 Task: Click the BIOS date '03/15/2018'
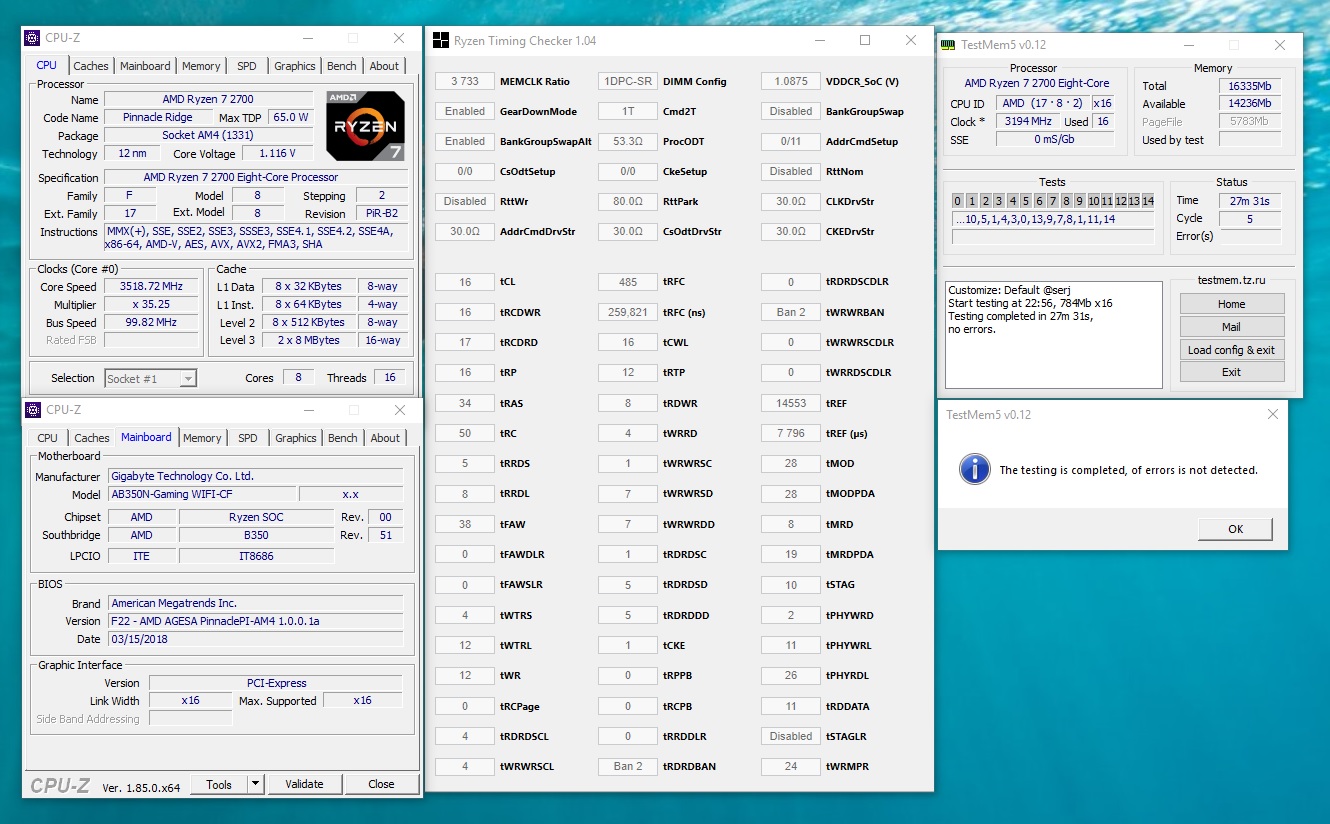click(255, 639)
